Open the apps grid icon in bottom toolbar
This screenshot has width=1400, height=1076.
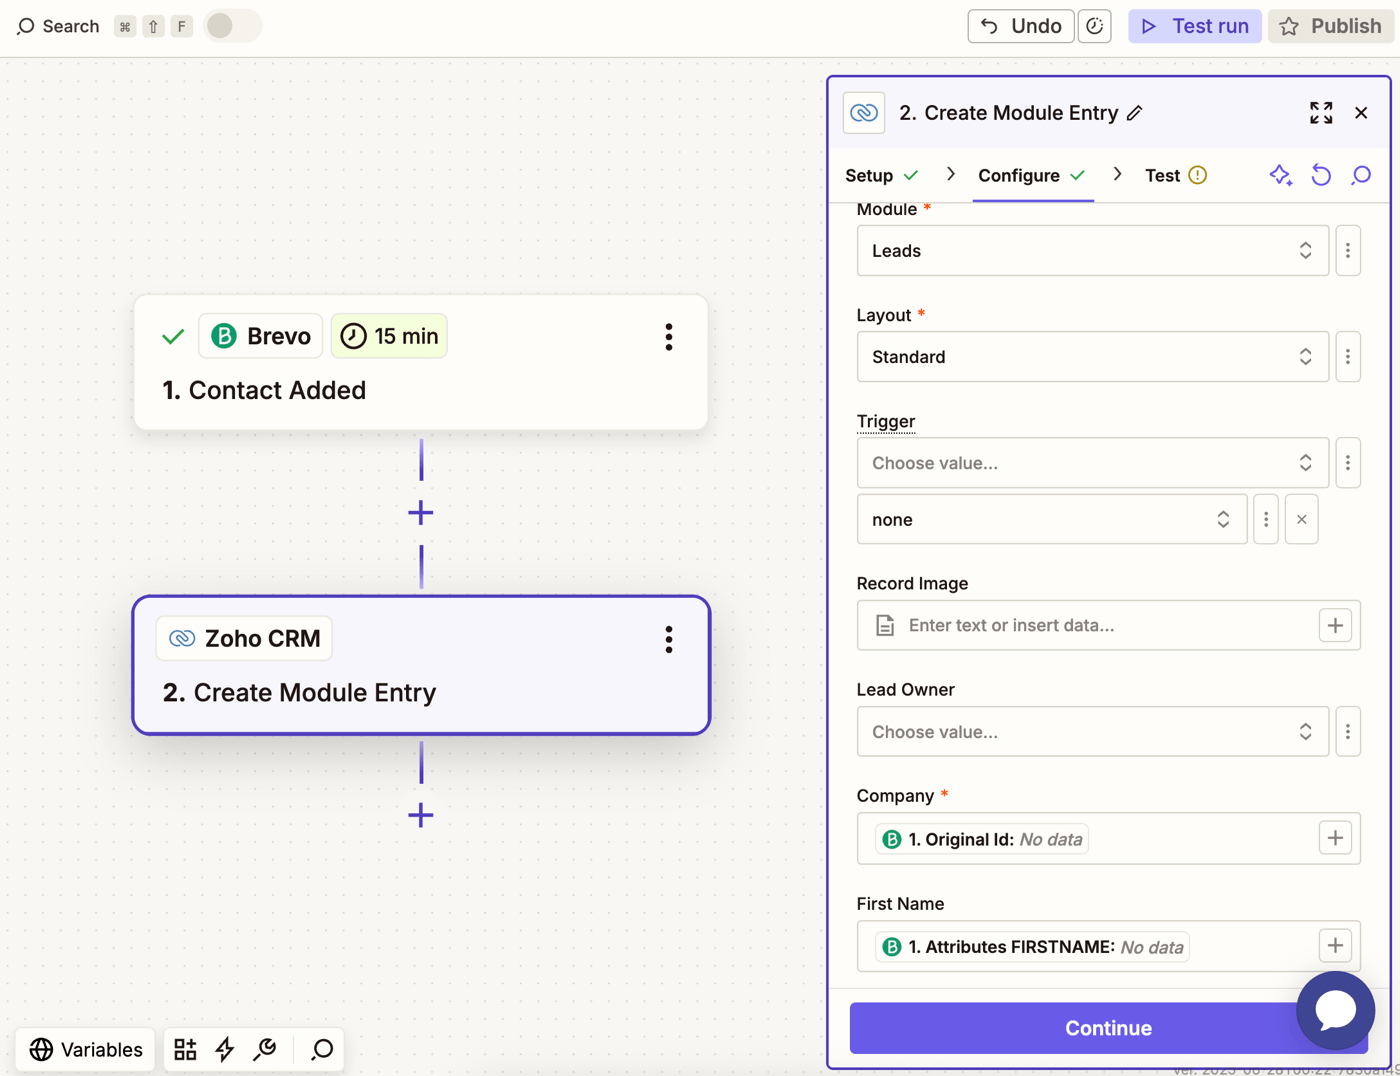(x=185, y=1049)
